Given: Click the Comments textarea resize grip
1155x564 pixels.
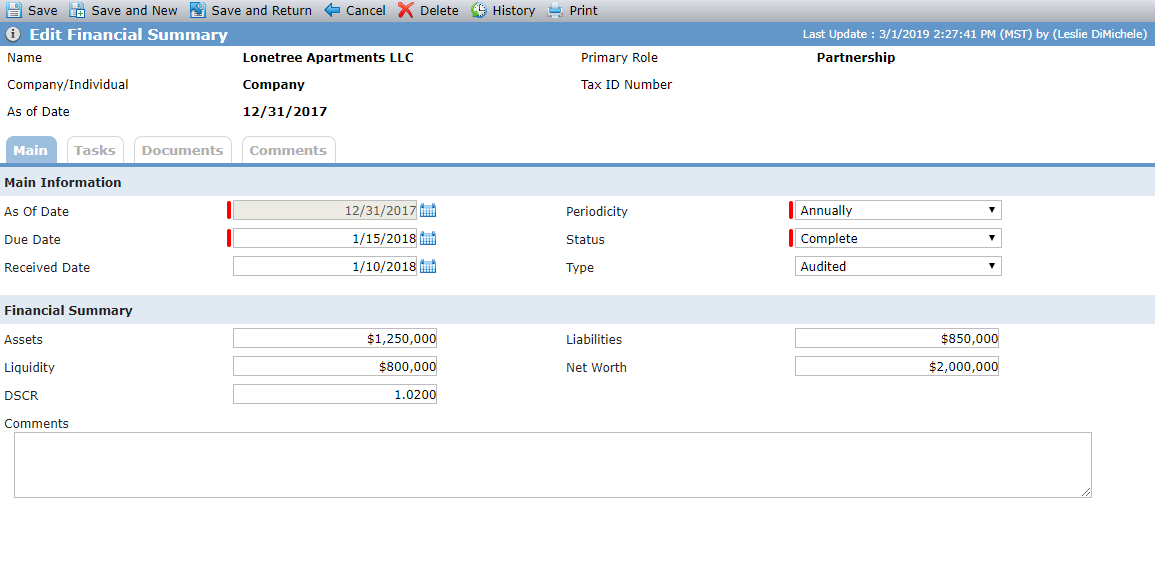Looking at the screenshot, I should (1086, 492).
